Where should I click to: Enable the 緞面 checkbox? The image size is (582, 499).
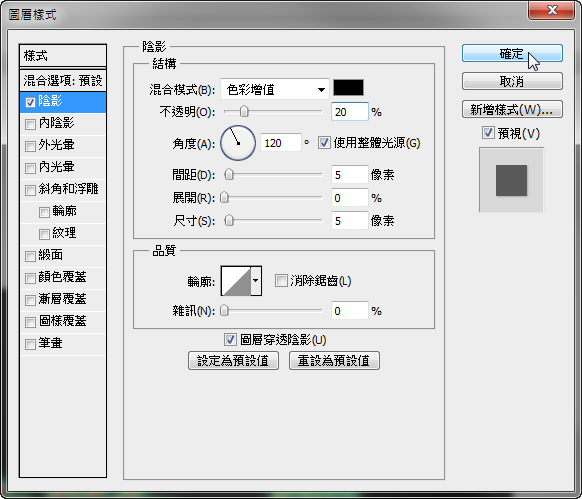click(x=30, y=256)
